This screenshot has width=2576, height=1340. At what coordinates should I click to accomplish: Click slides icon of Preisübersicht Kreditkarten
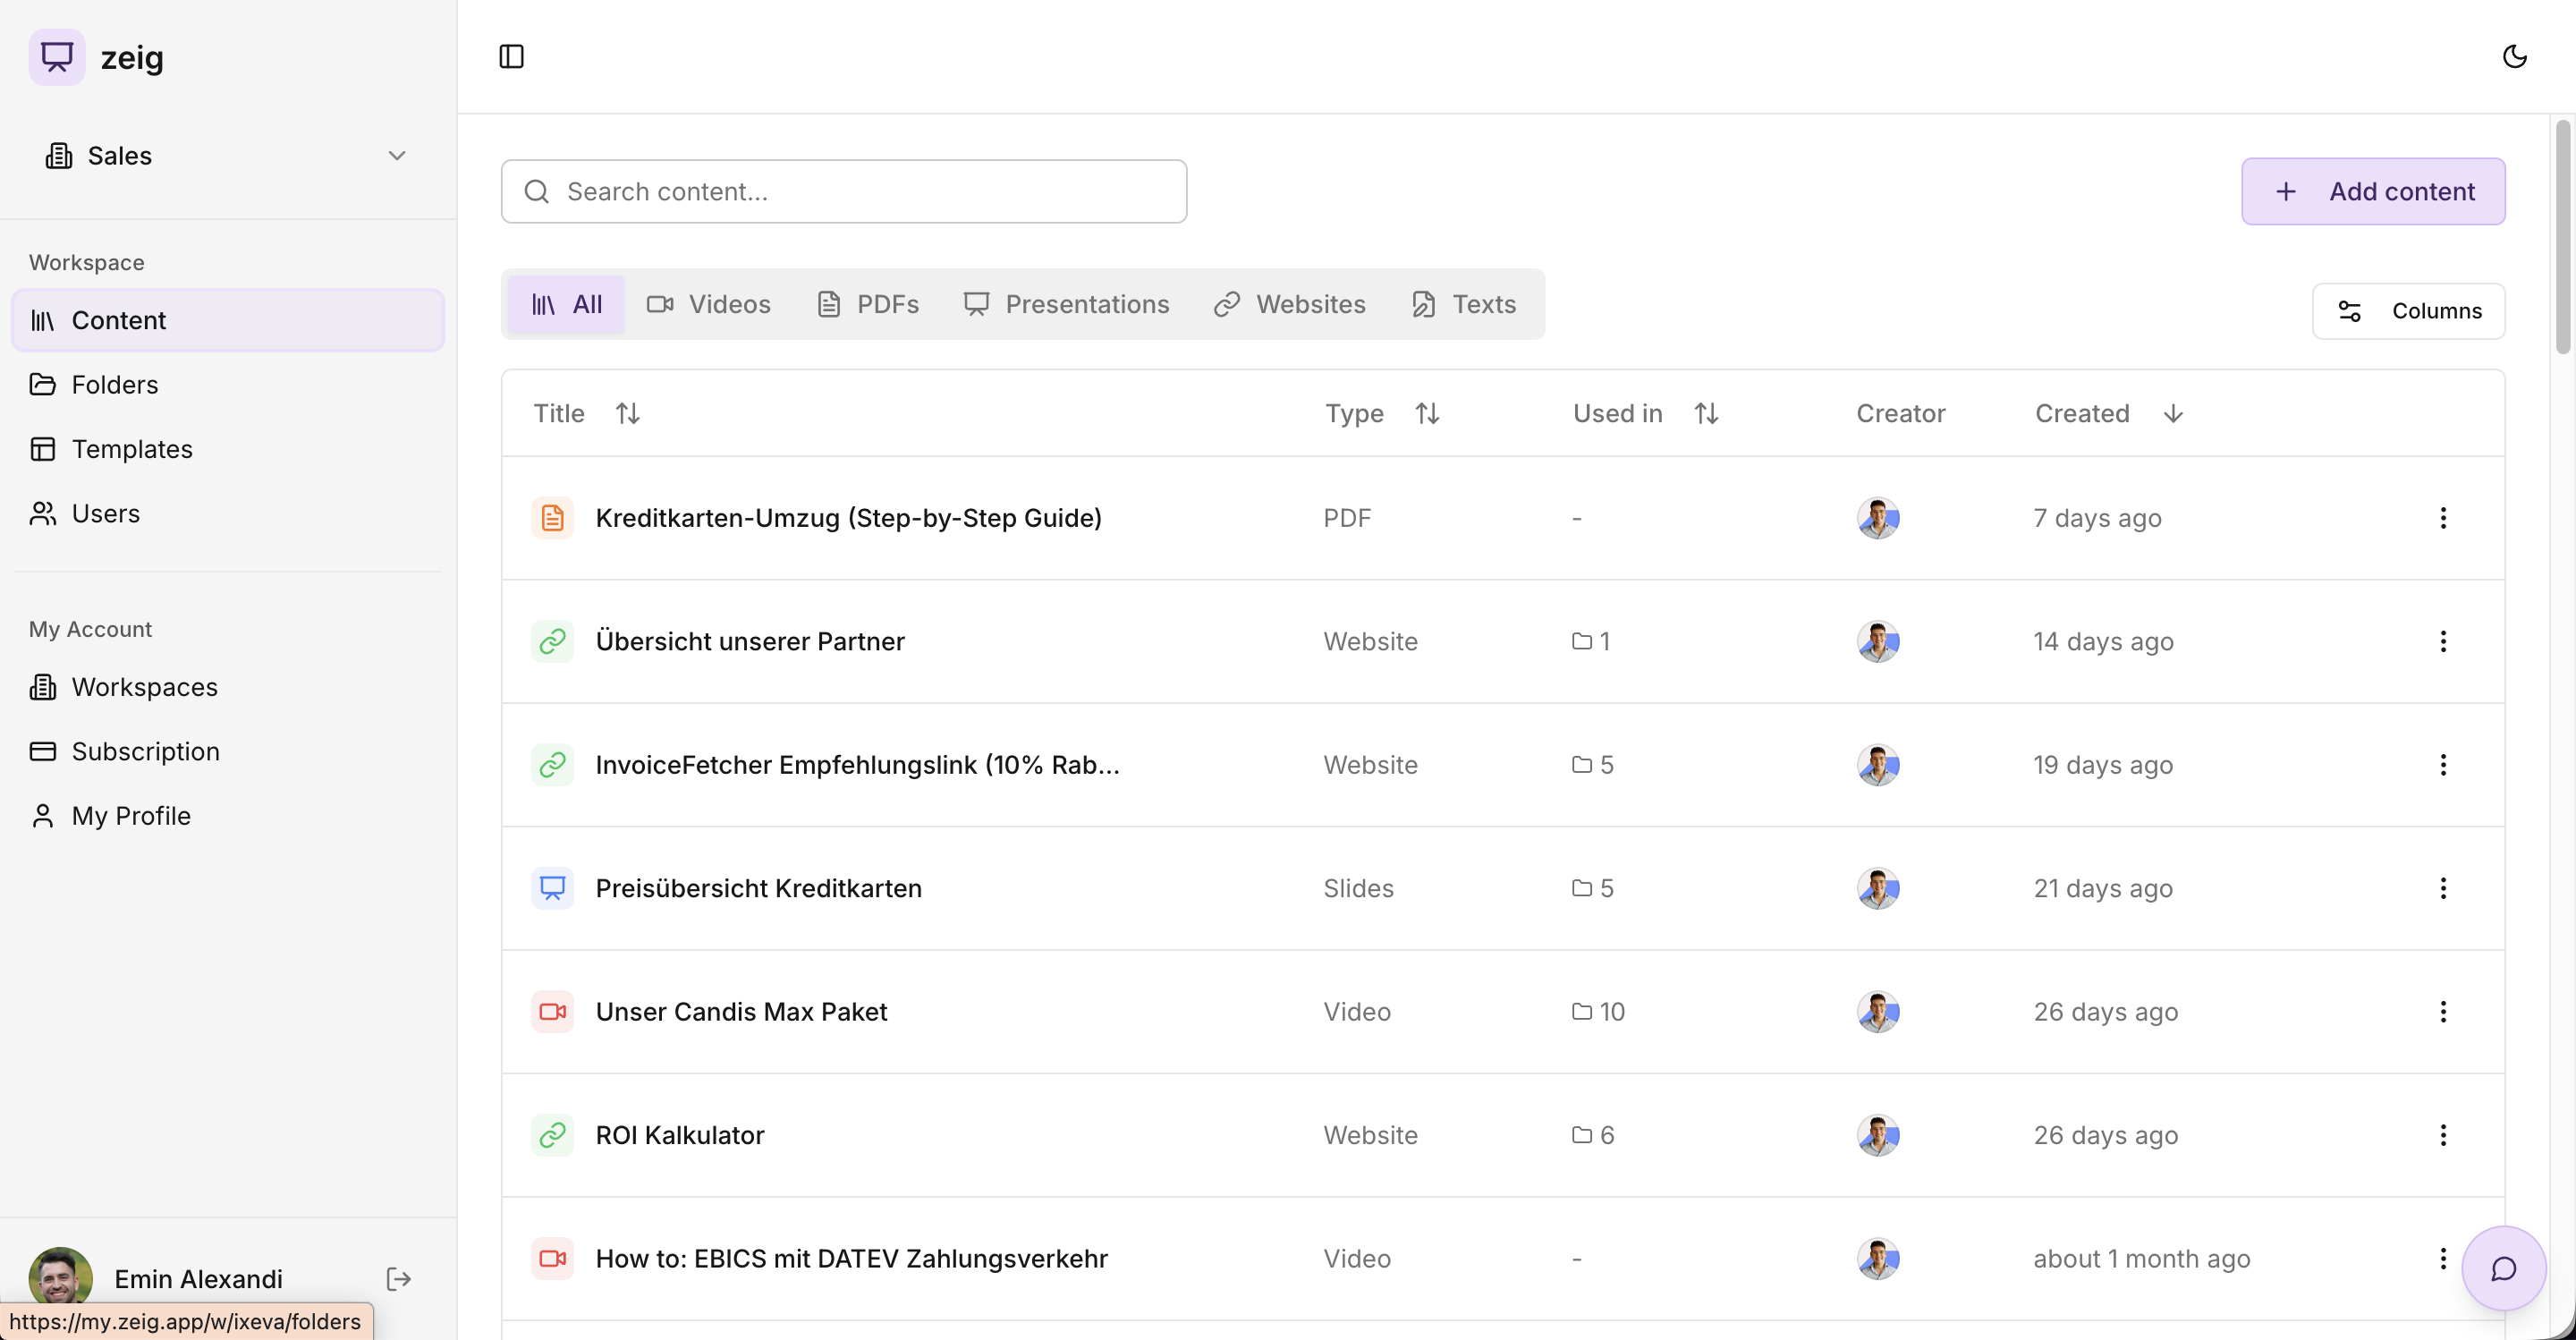click(552, 888)
